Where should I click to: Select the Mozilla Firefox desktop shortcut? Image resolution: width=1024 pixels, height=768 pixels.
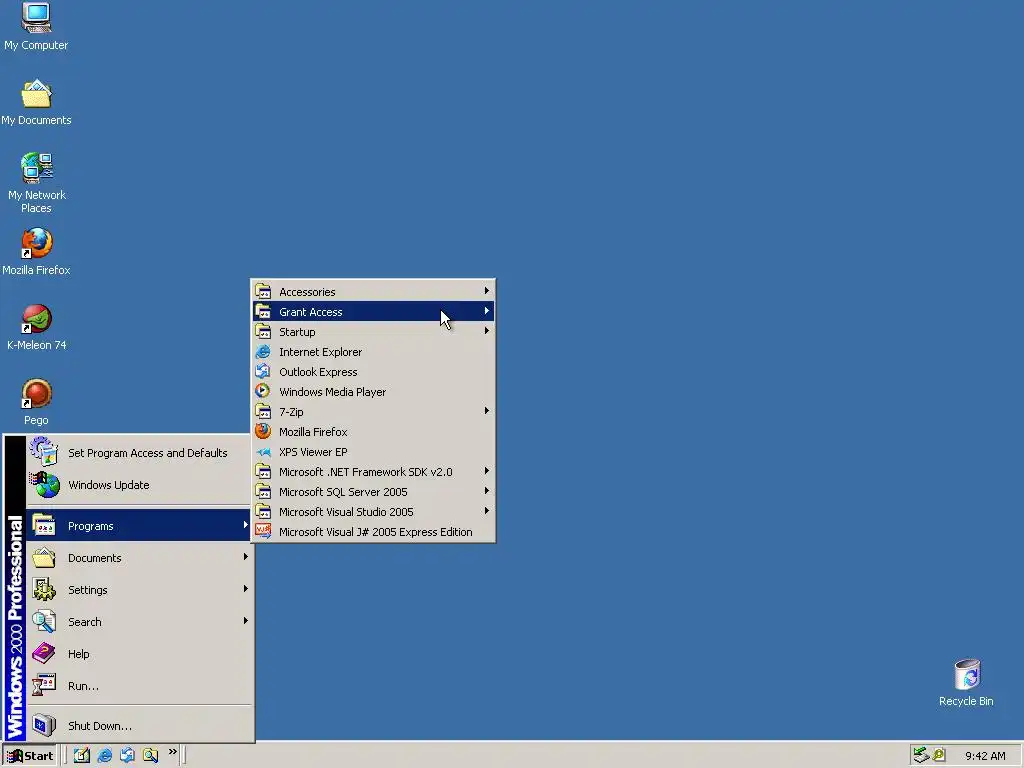(36, 252)
